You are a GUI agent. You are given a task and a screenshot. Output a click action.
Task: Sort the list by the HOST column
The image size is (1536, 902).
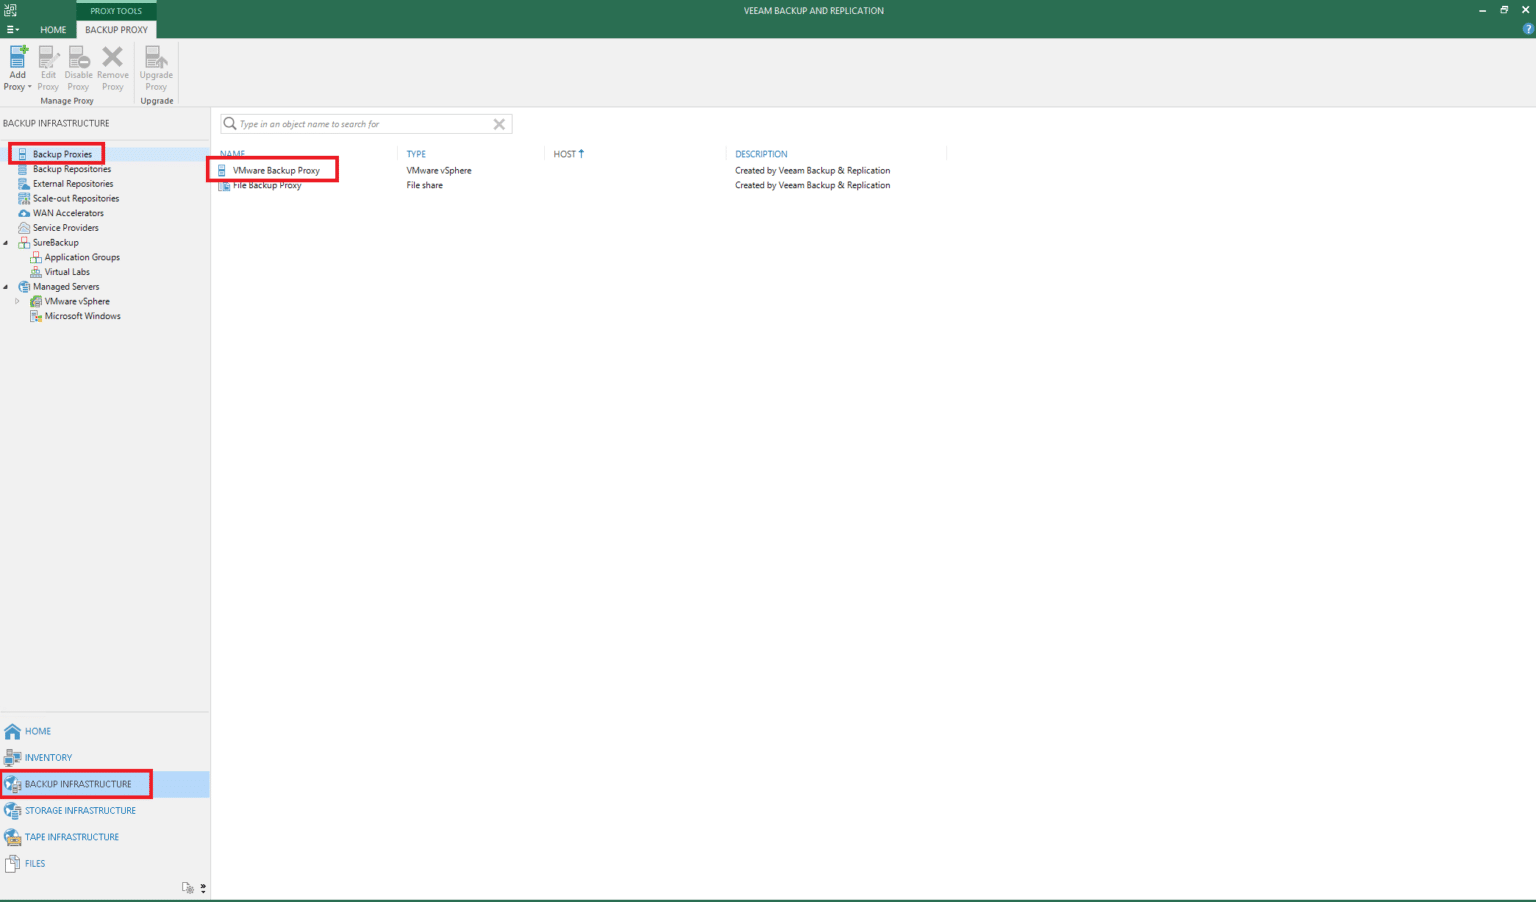click(566, 153)
